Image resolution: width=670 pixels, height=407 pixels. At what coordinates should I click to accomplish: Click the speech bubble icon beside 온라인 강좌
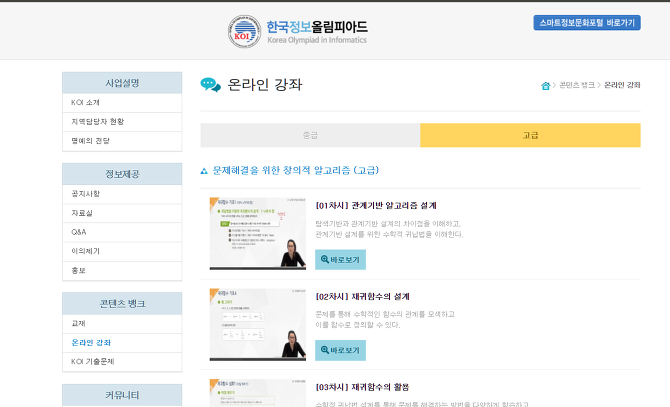pos(211,85)
